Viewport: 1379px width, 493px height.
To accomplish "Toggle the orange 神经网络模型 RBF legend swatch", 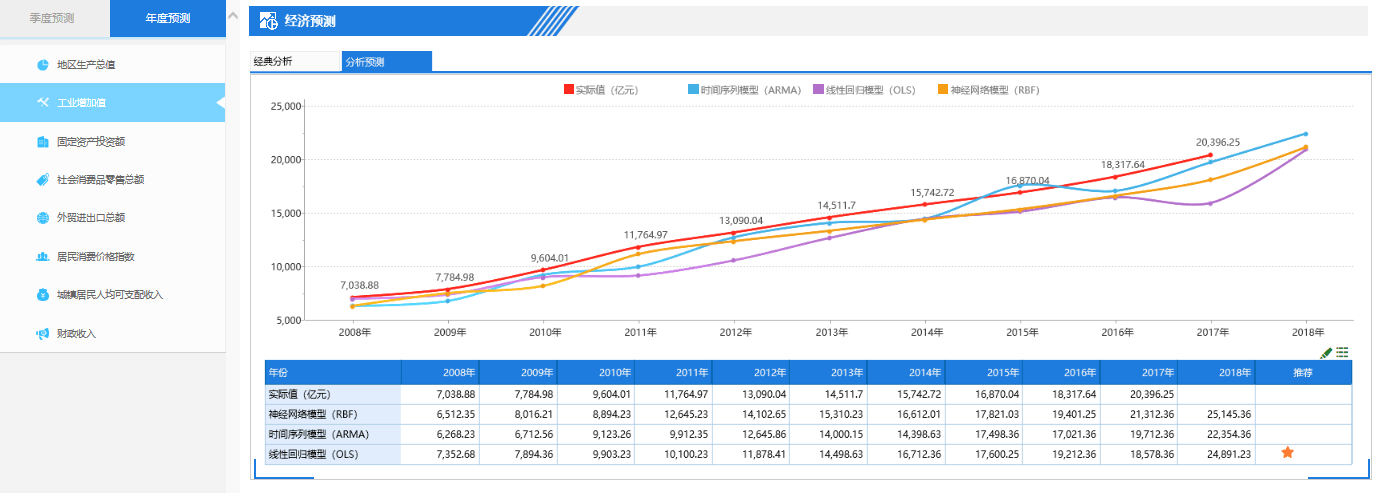I will (x=943, y=89).
